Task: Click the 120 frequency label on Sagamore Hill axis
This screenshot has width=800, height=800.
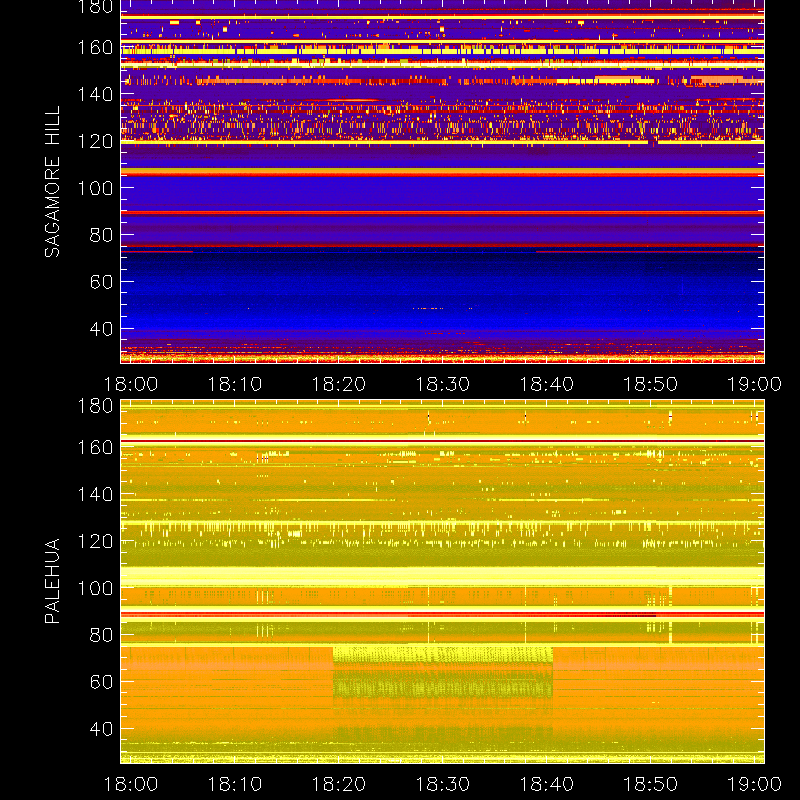Action: point(95,141)
